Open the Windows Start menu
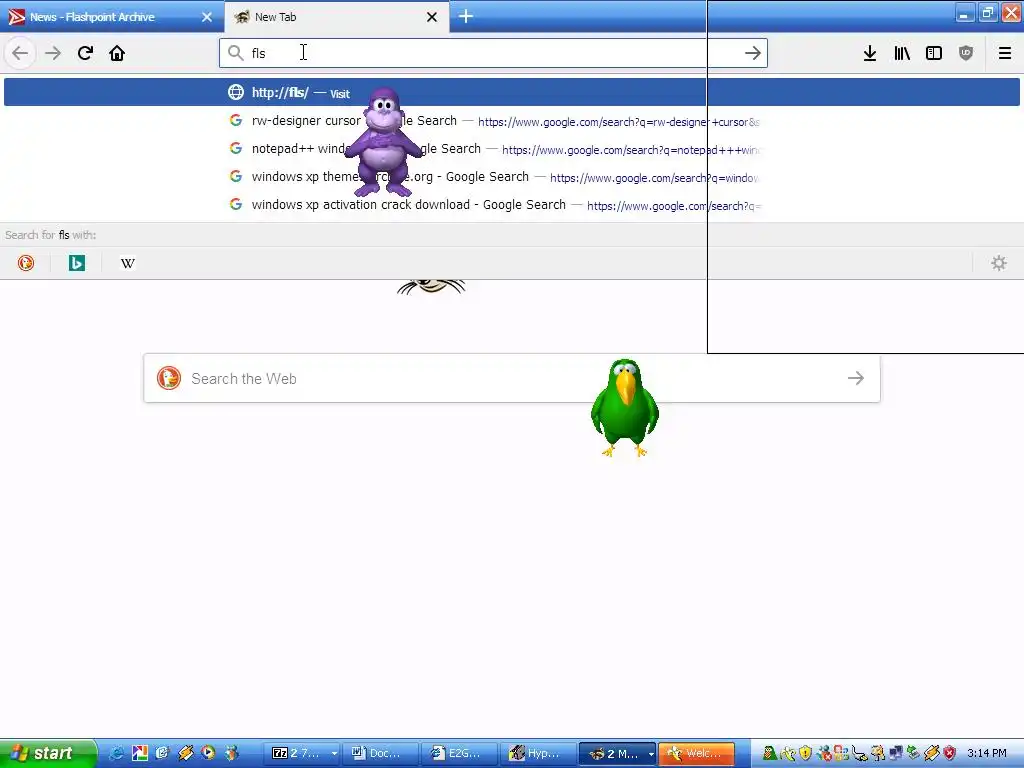 (48, 753)
